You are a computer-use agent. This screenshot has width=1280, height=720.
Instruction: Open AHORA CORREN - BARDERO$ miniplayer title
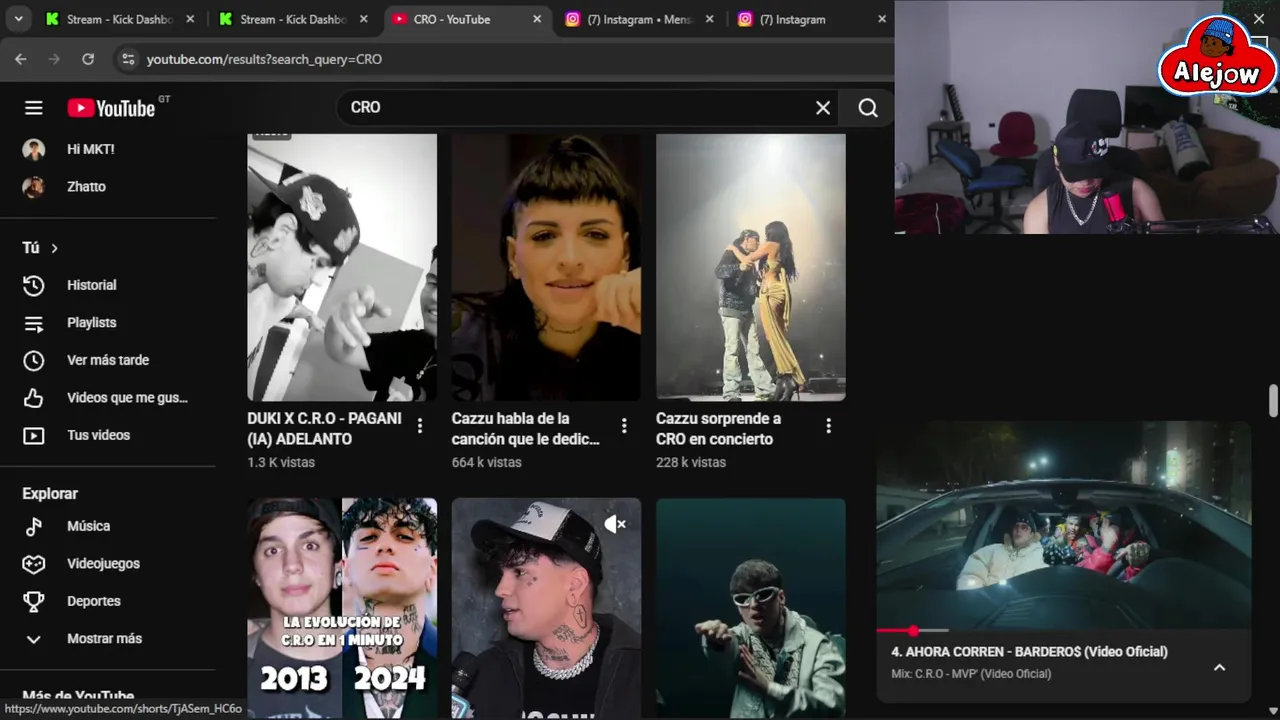coord(1029,652)
